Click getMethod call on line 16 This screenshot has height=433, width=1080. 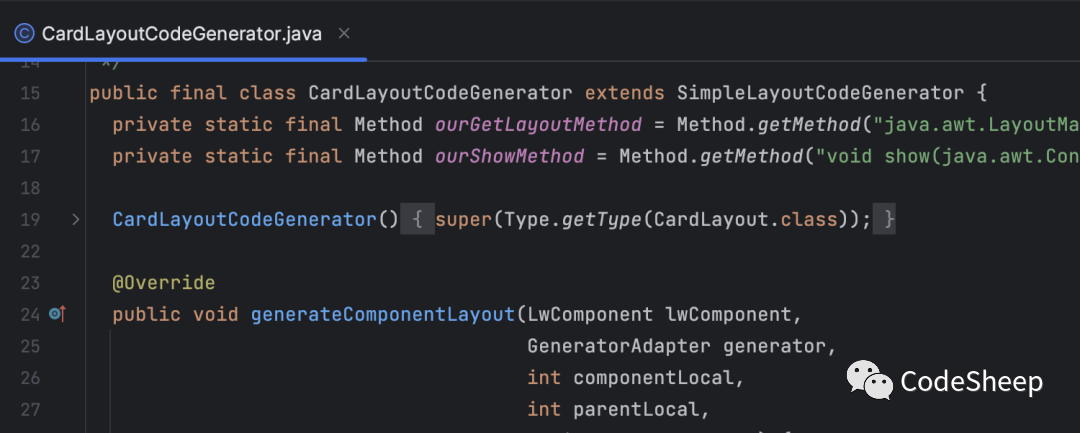809,125
